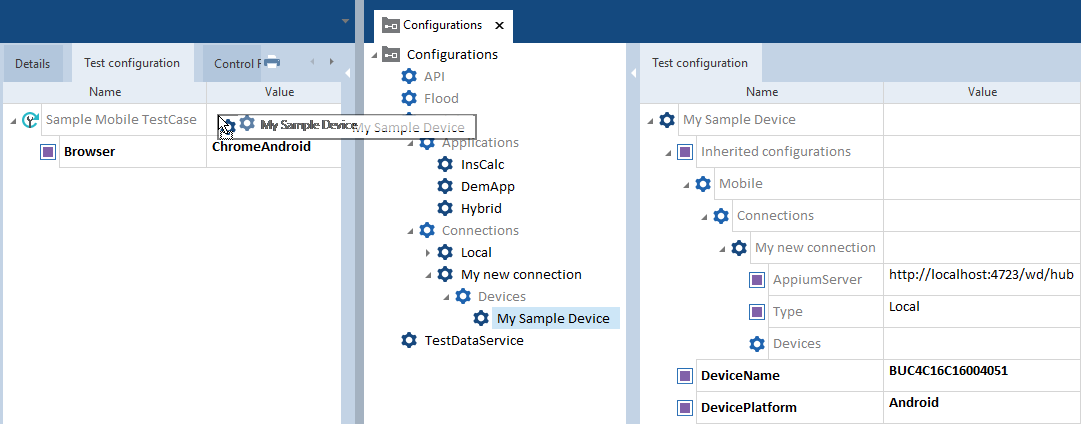The height and width of the screenshot is (424, 1081).
Task: Select the DevicePlatform row label
Action: (749, 407)
